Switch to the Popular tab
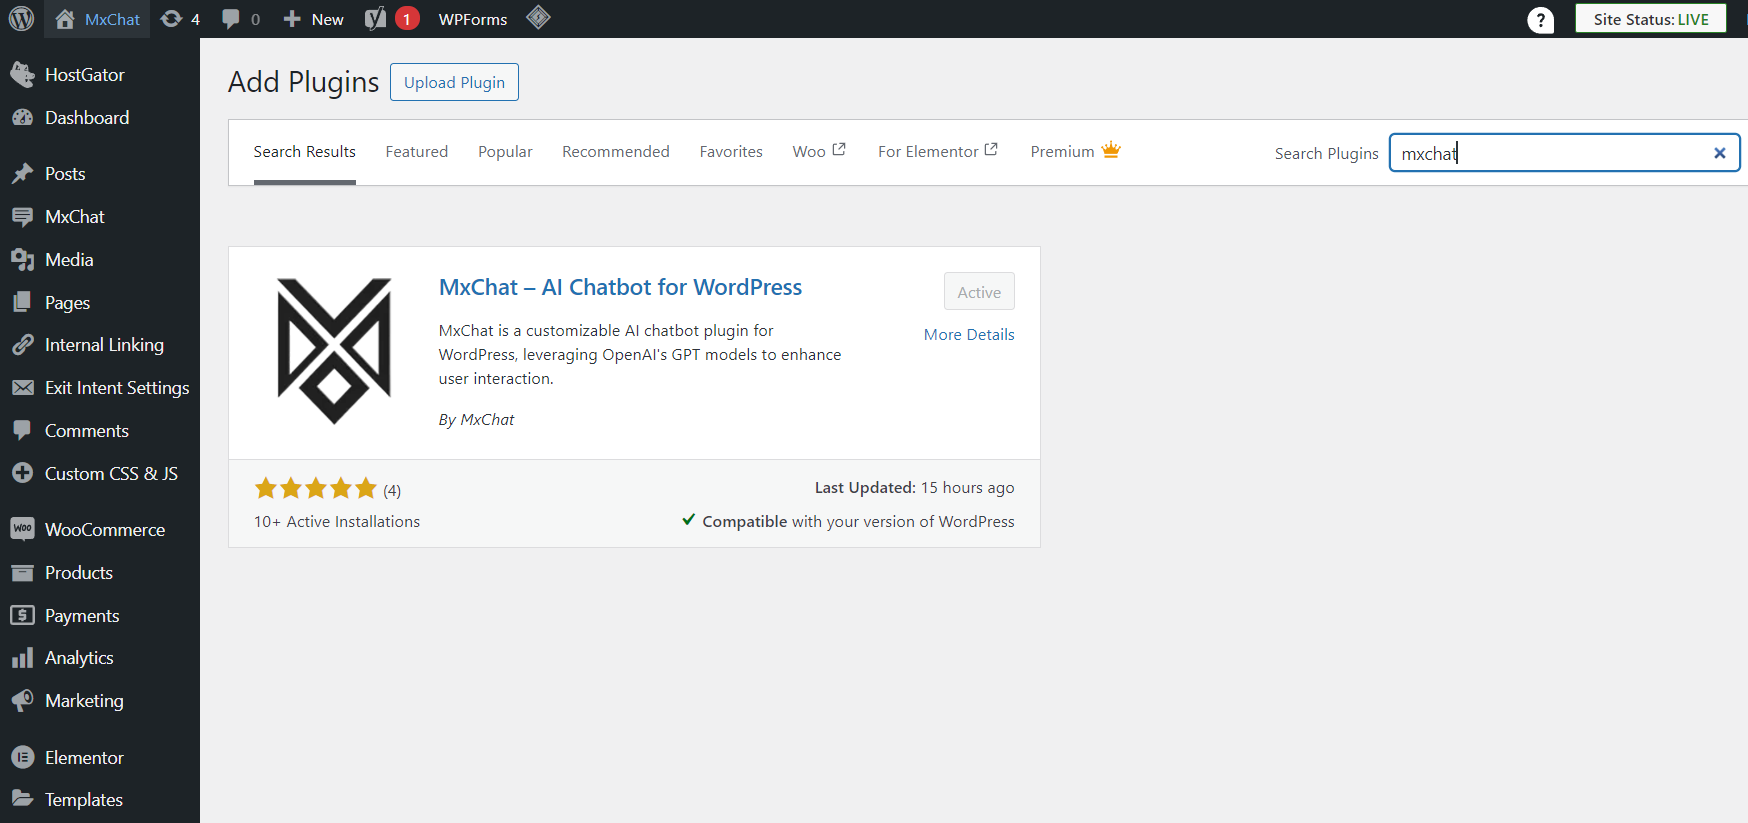1748x823 pixels. pyautogui.click(x=505, y=152)
